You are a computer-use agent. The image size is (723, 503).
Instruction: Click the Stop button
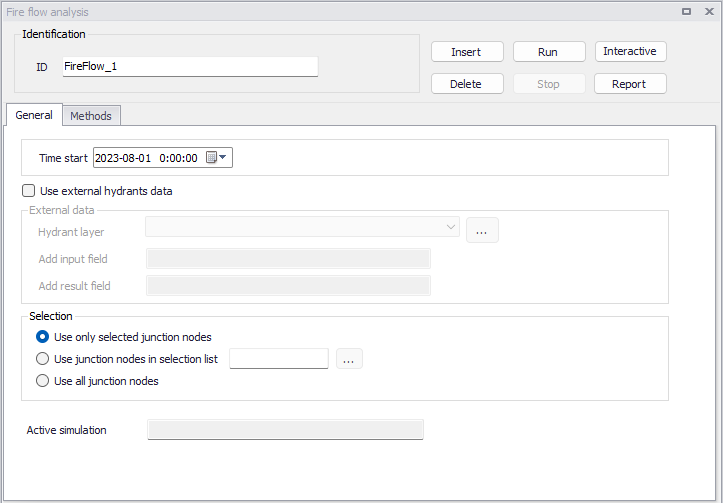(x=549, y=84)
